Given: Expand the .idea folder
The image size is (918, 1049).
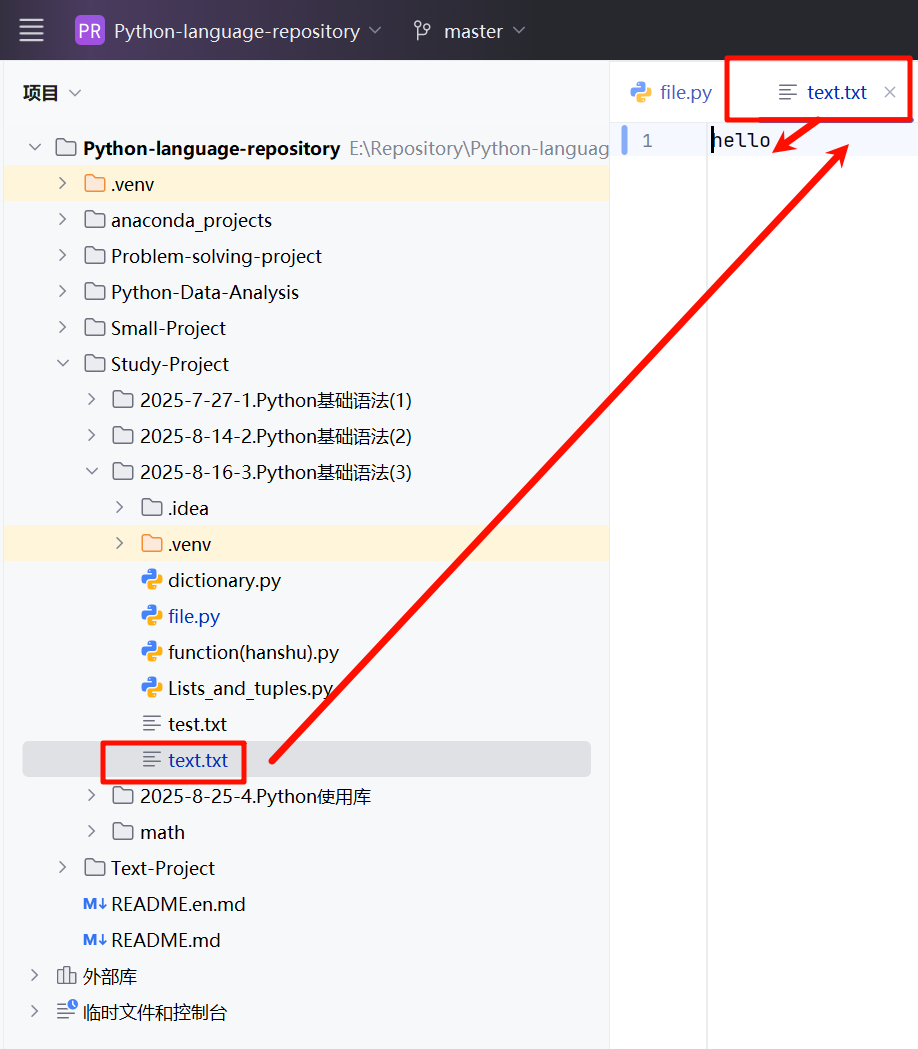Looking at the screenshot, I should click(x=120, y=508).
